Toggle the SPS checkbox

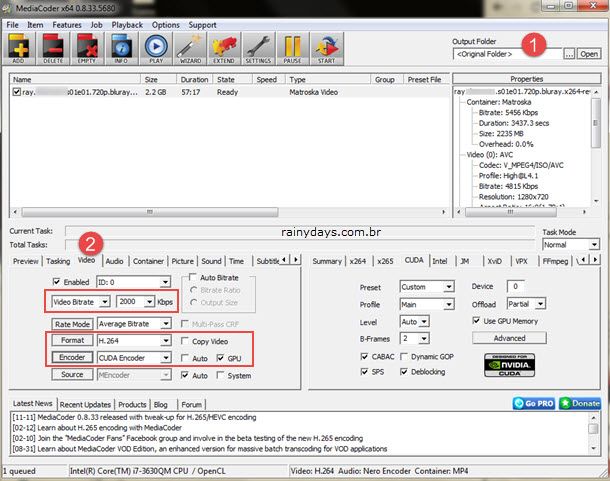click(x=364, y=372)
